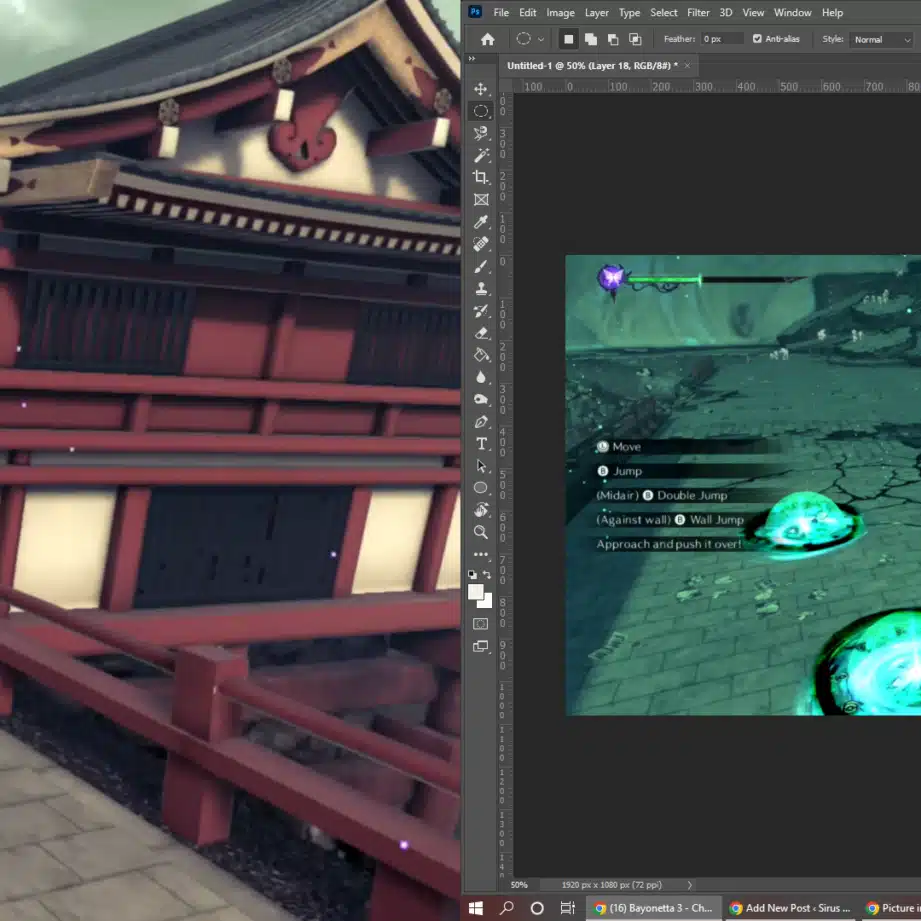Viewport: 921px width, 921px height.
Task: Choose Intersect with Selection mode
Action: pos(635,39)
